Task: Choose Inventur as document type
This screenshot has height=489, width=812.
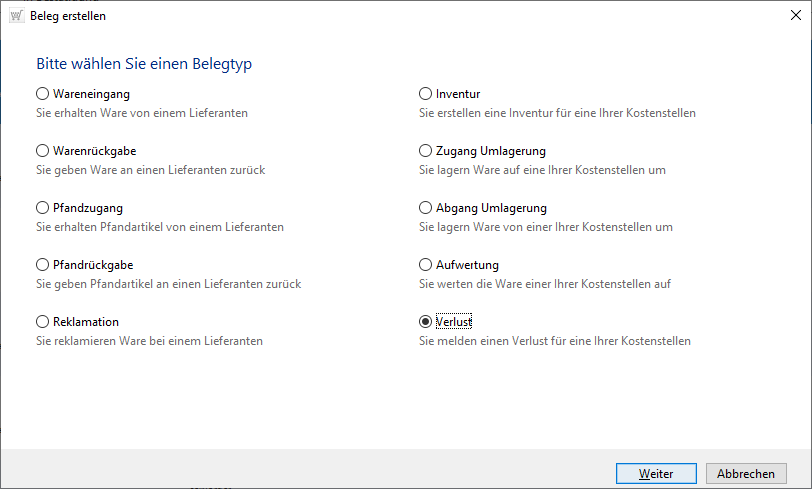Action: click(x=426, y=94)
